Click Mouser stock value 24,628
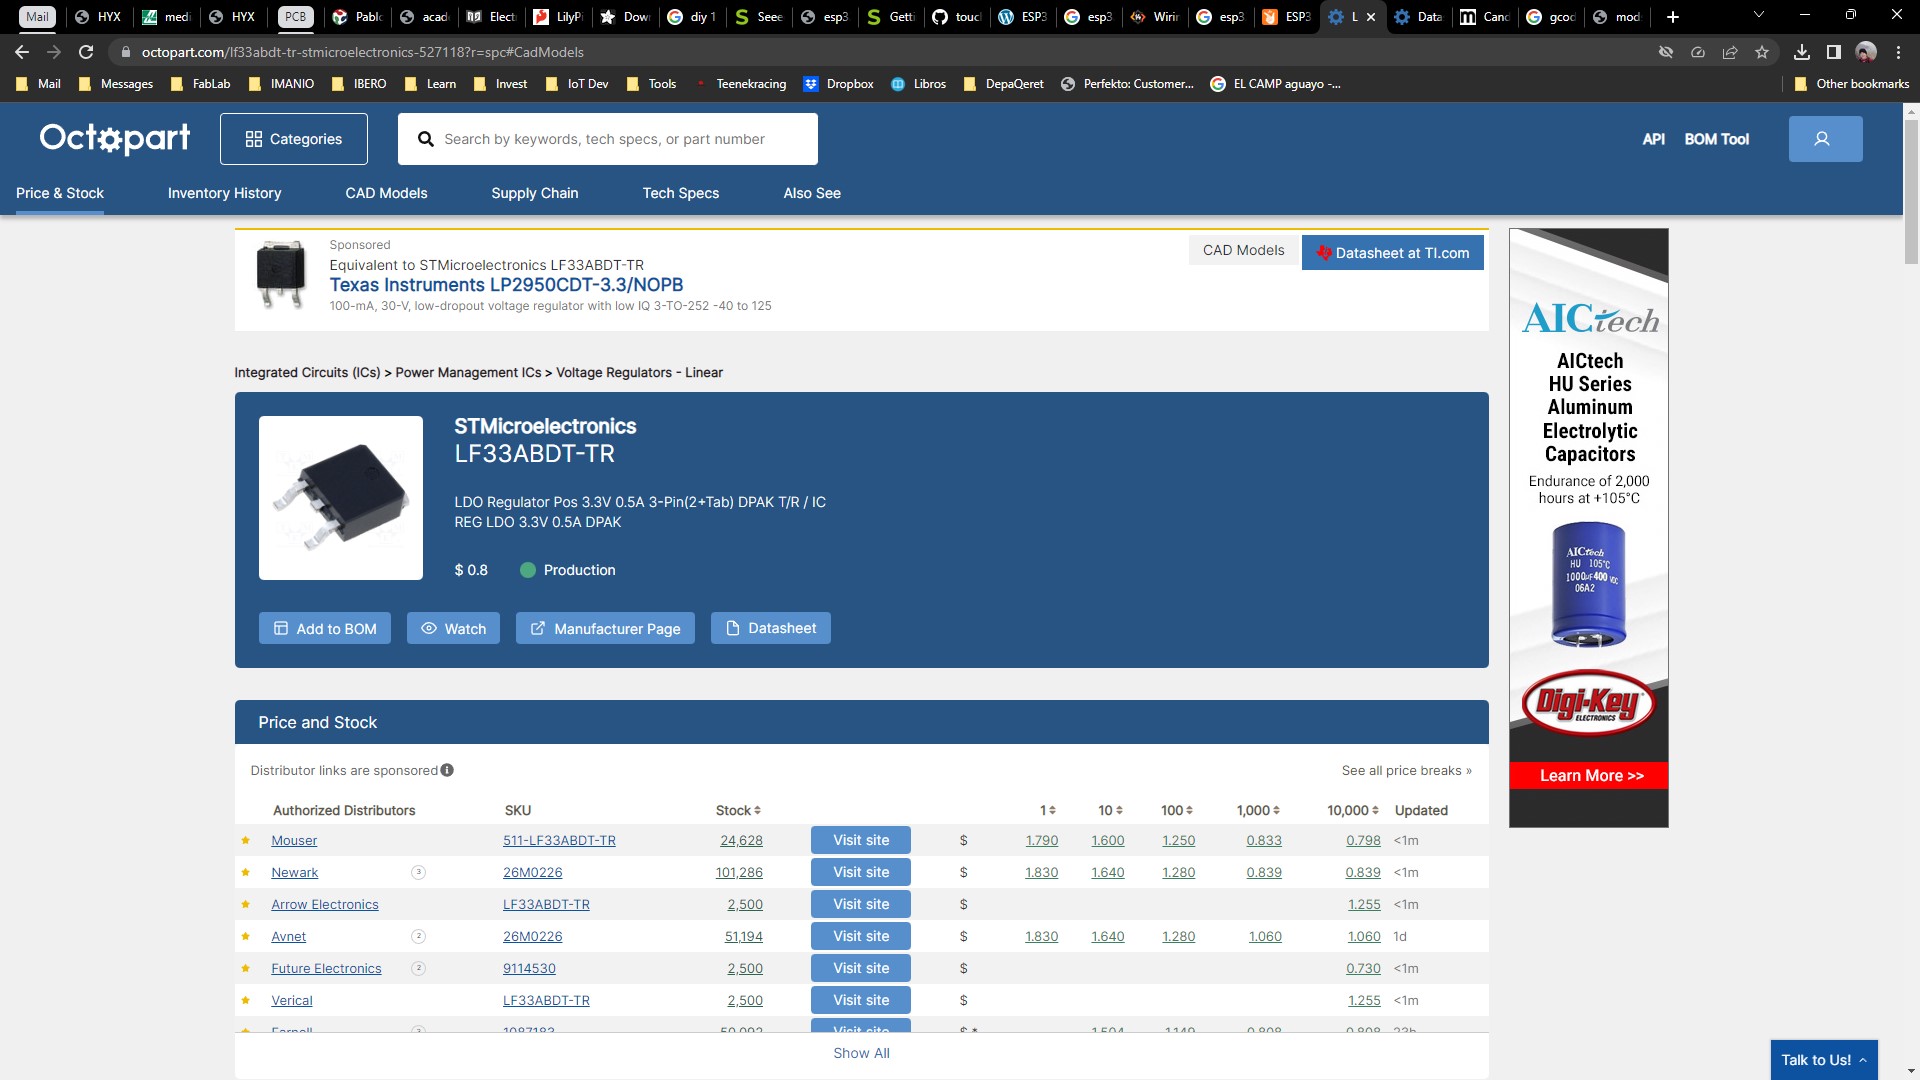1920x1080 pixels. point(741,840)
